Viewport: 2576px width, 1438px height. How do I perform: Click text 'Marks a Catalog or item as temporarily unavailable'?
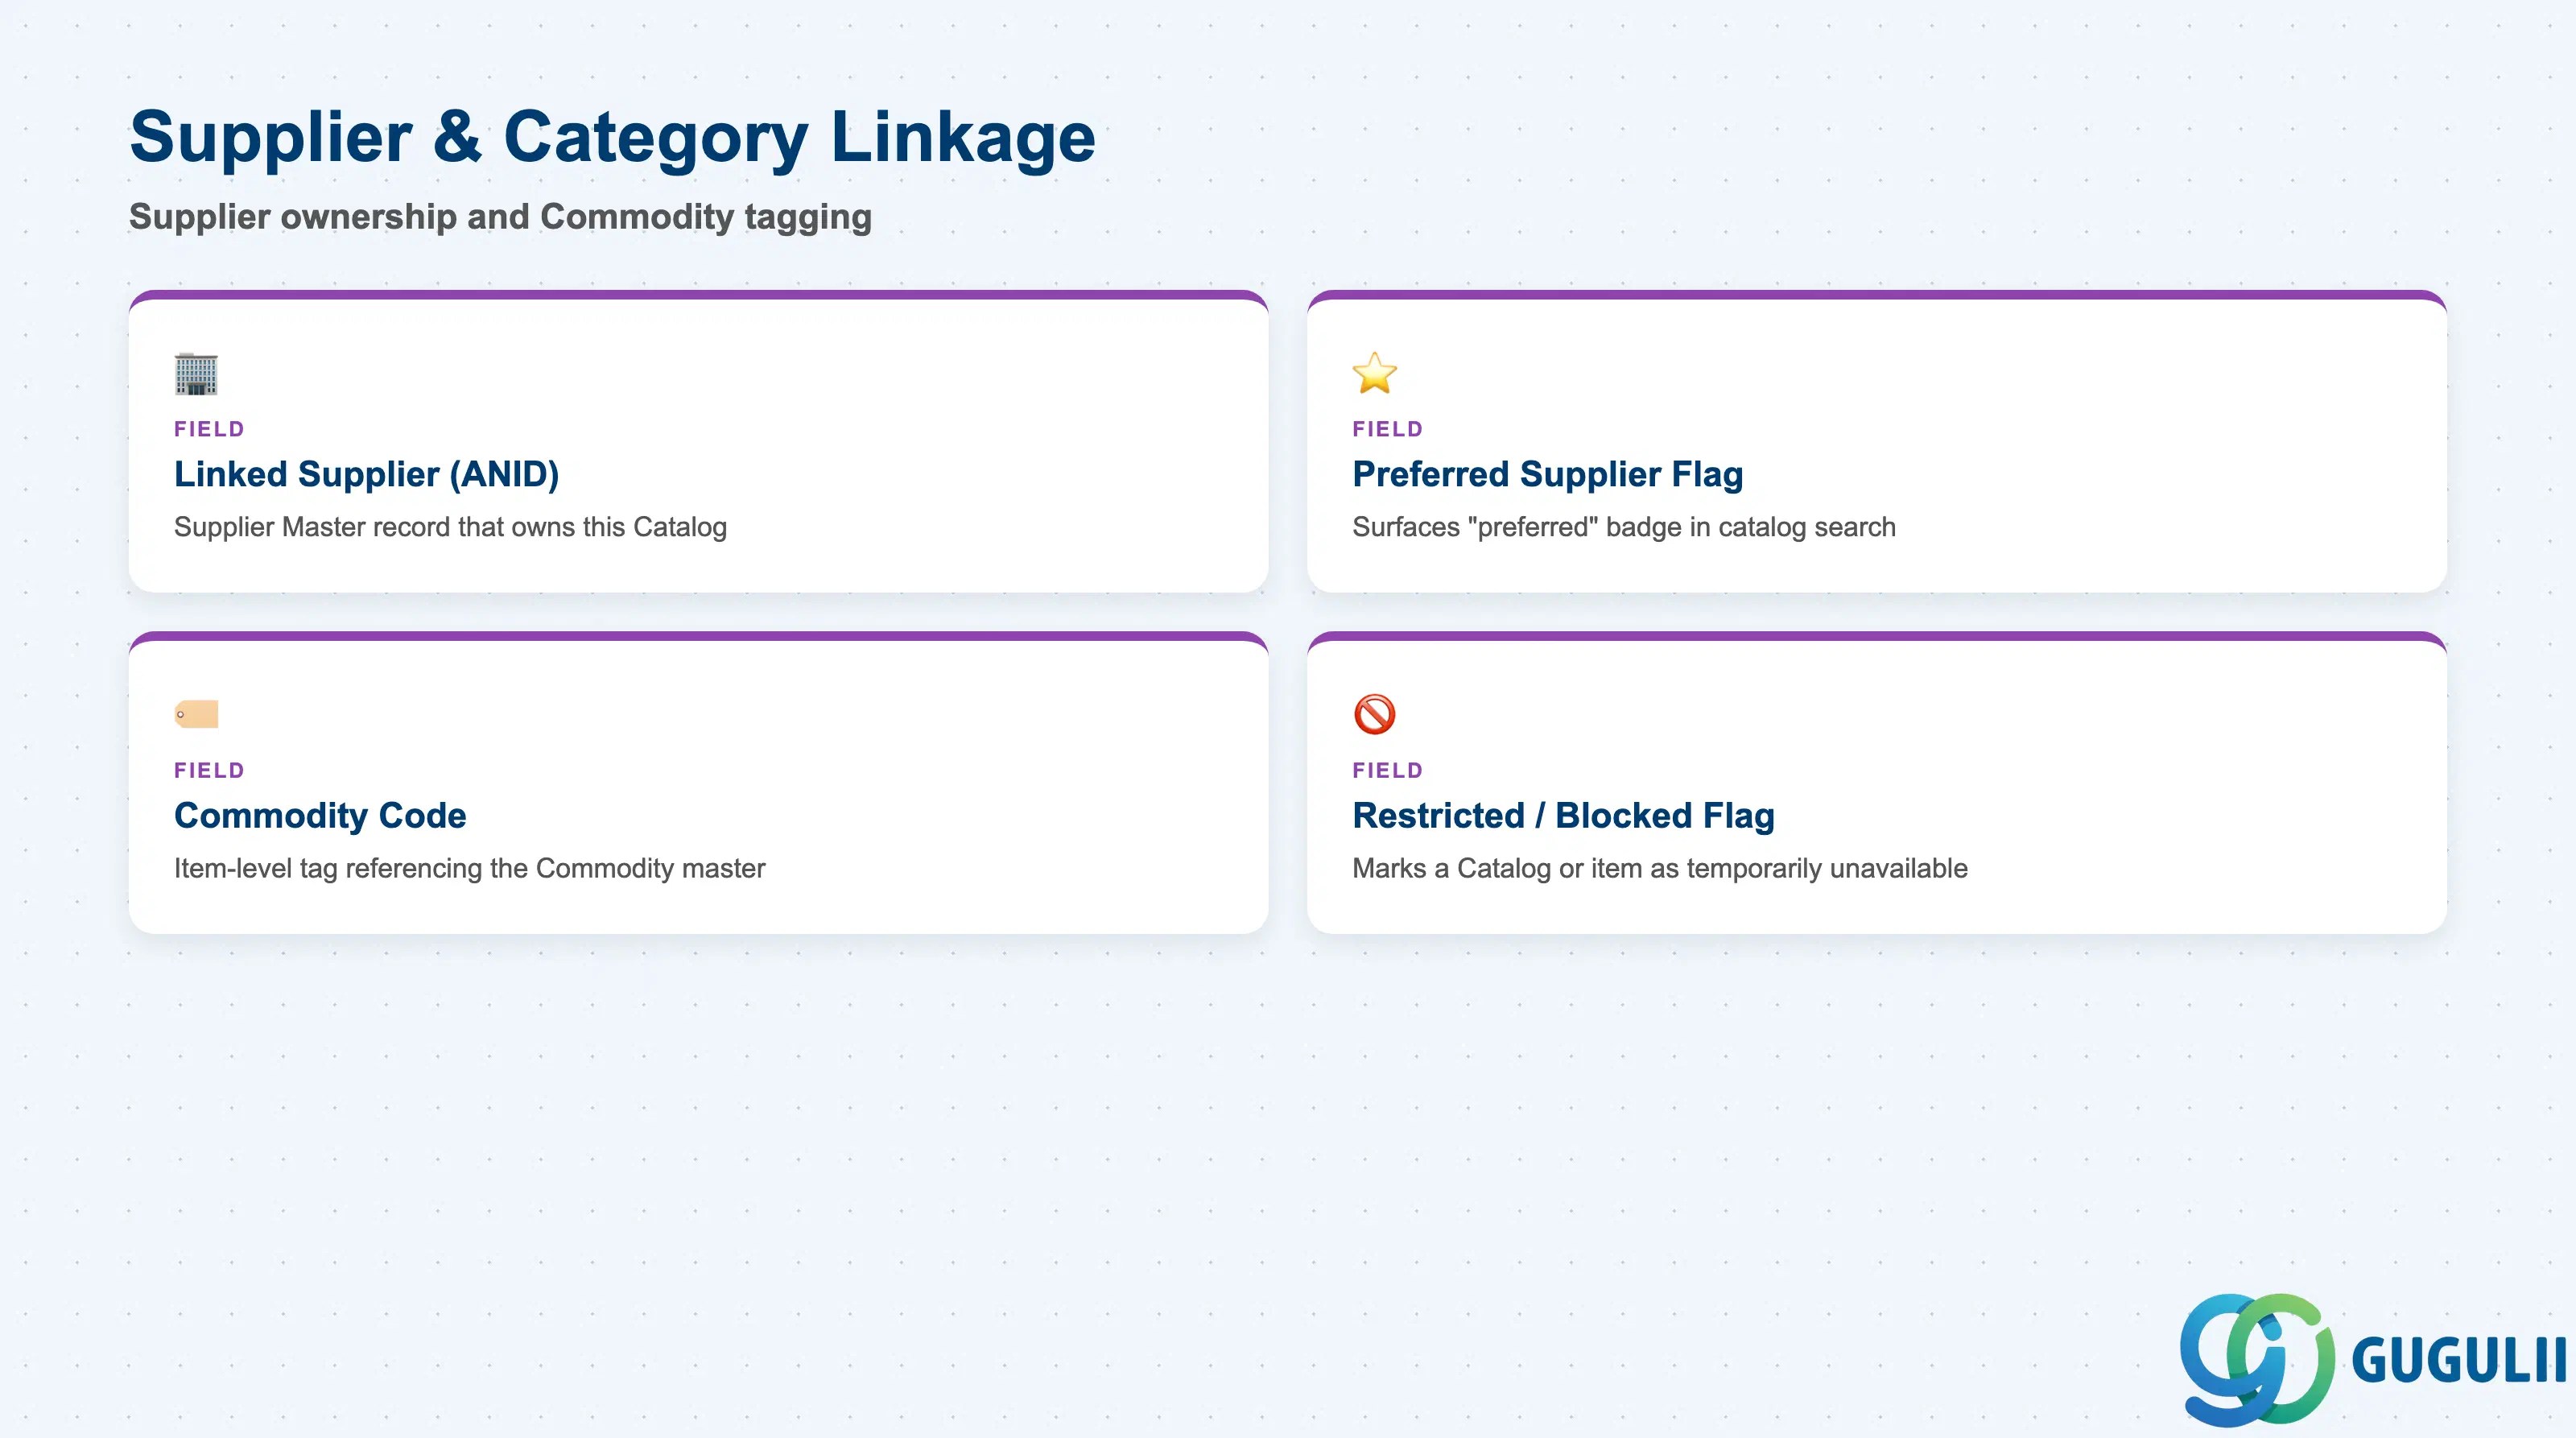(1659, 868)
